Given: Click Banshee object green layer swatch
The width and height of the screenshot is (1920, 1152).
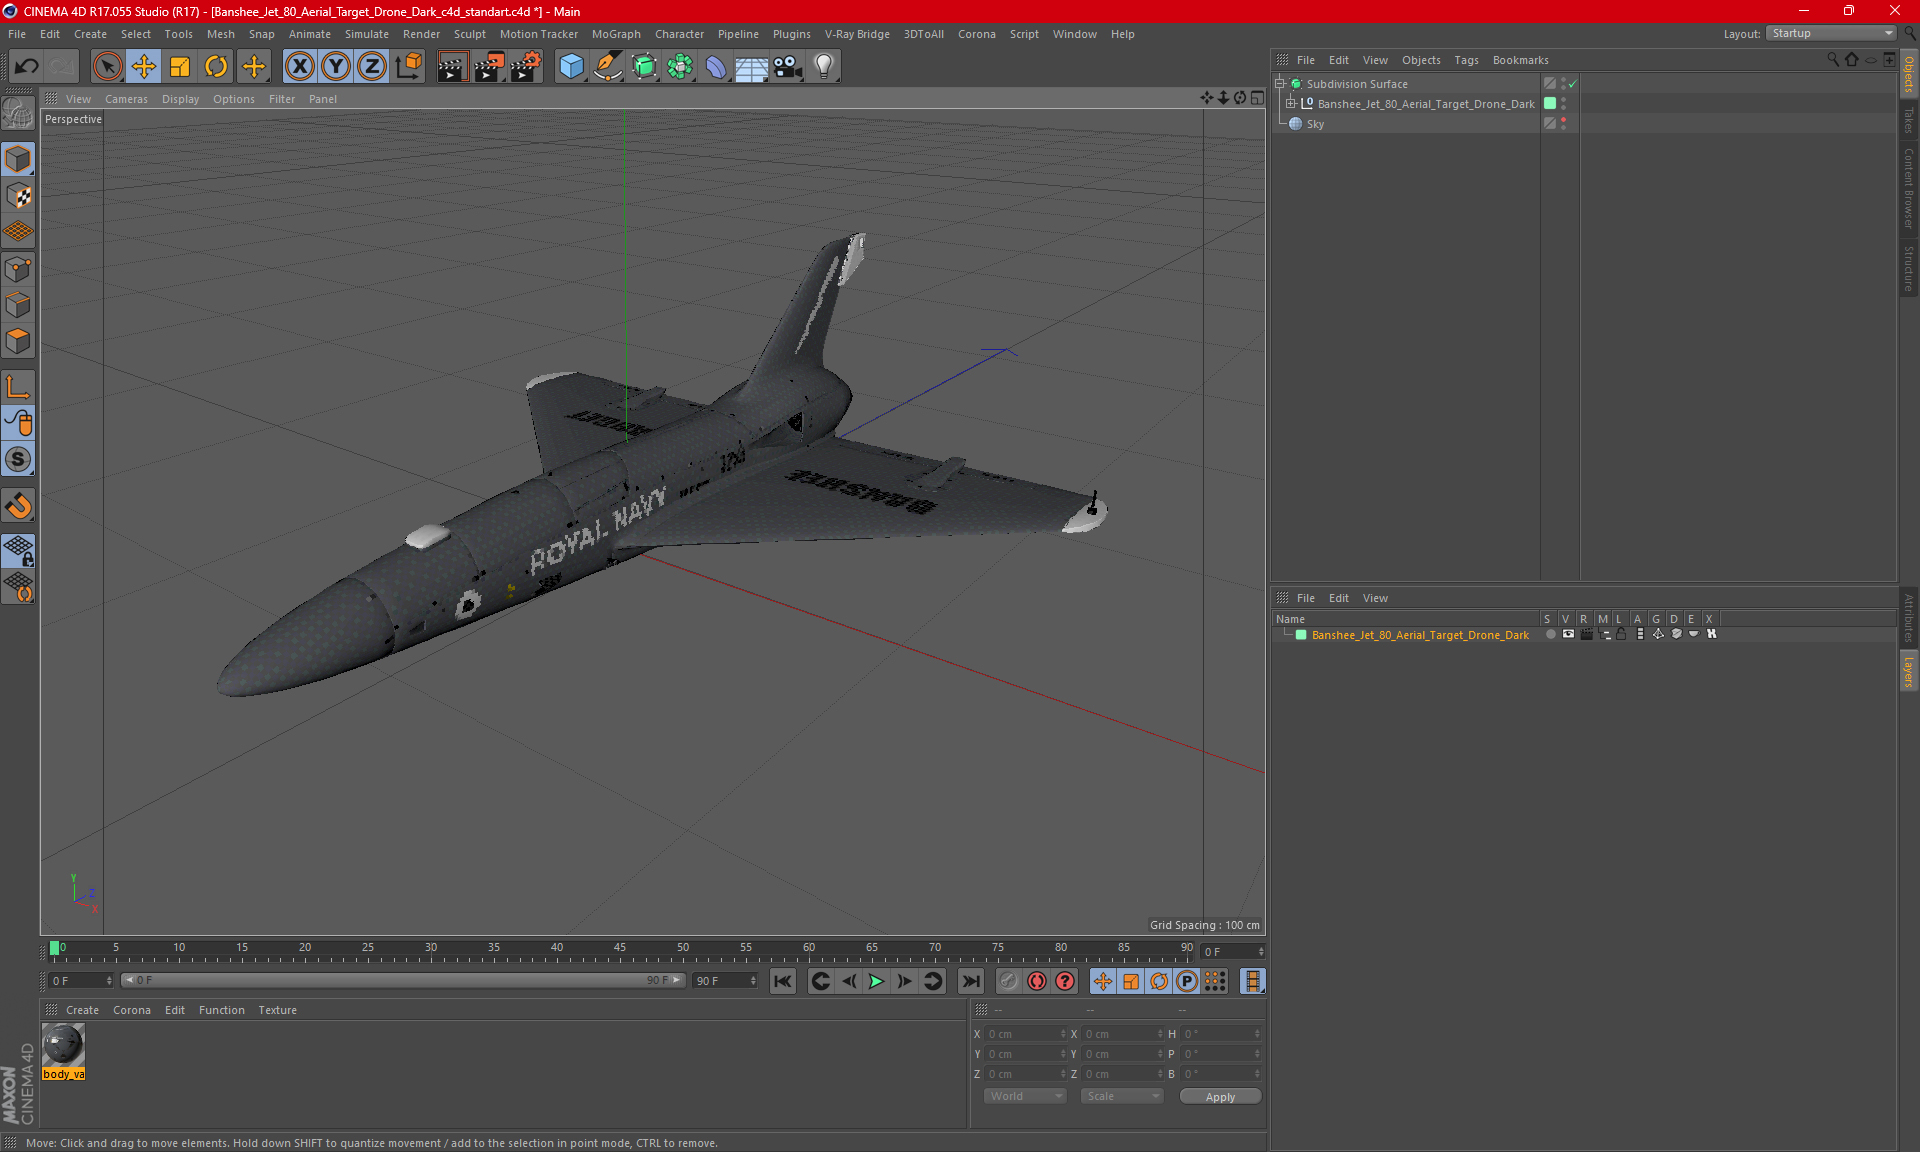Looking at the screenshot, I should pyautogui.click(x=1550, y=104).
